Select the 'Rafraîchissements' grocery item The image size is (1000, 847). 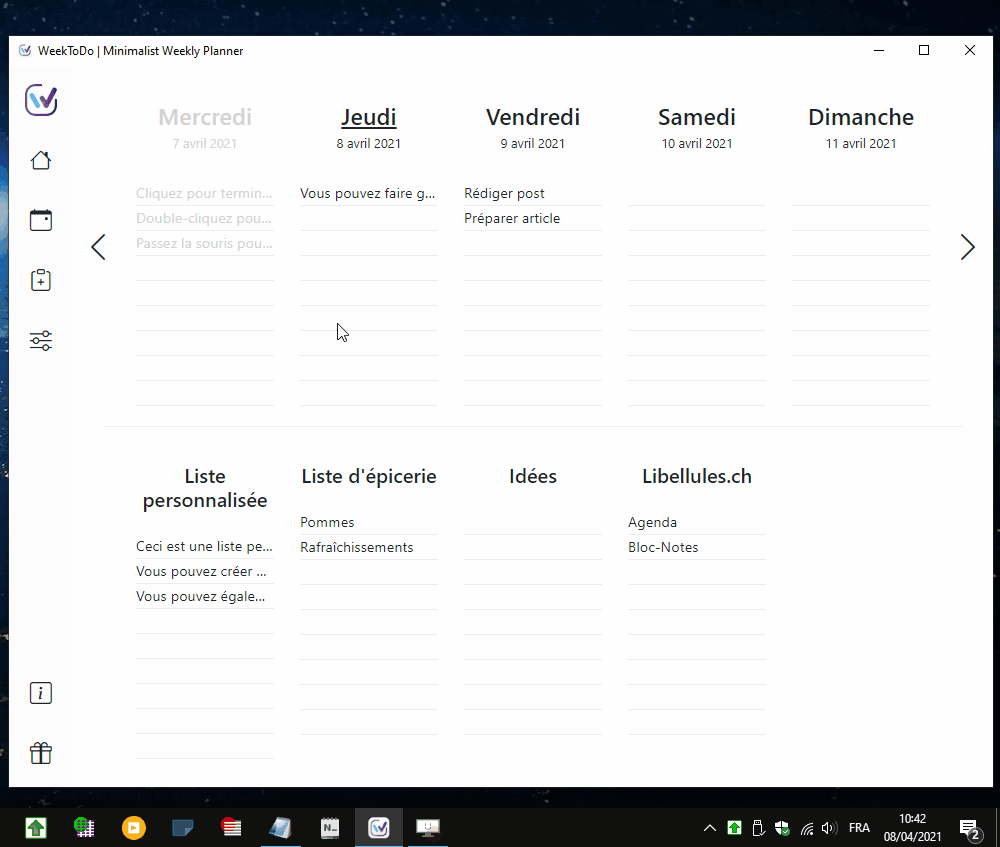[369, 547]
